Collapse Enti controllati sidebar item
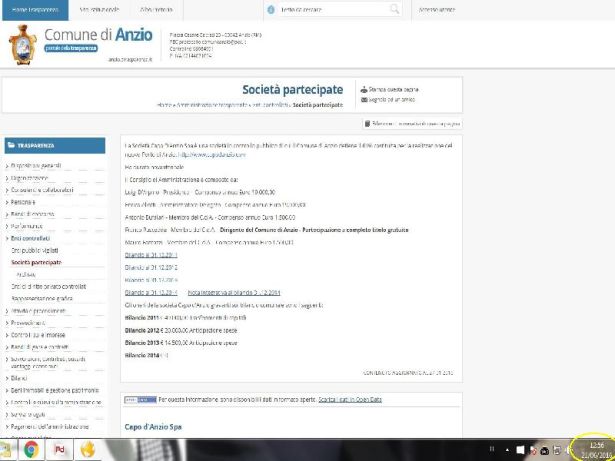The height and width of the screenshot is (461, 615). [x=30, y=239]
